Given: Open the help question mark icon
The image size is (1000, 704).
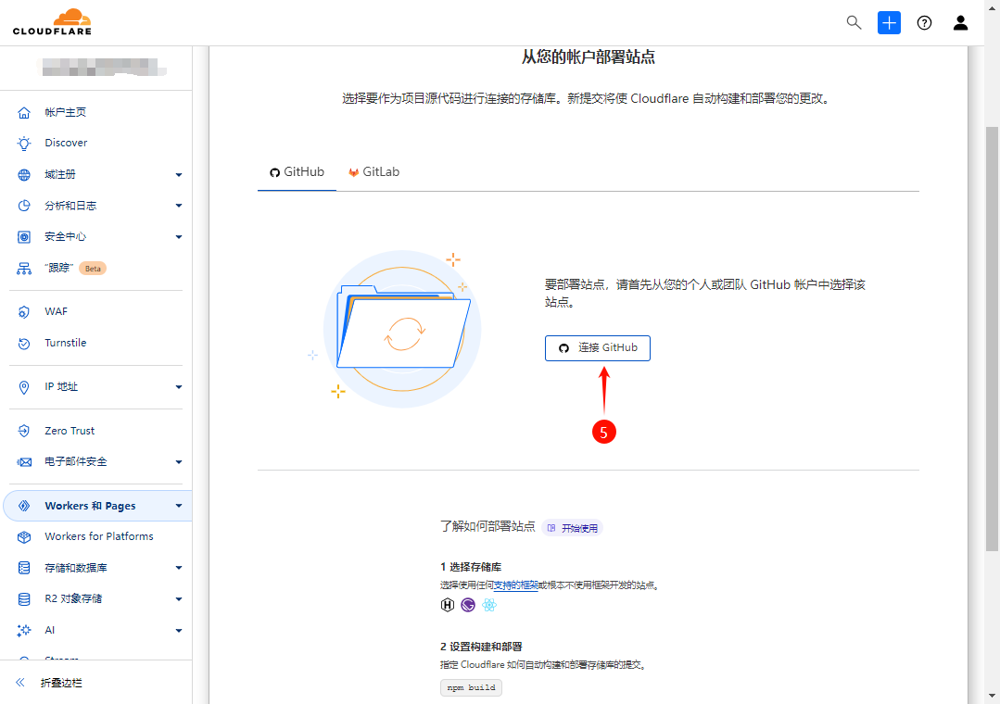Looking at the screenshot, I should click(x=924, y=23).
